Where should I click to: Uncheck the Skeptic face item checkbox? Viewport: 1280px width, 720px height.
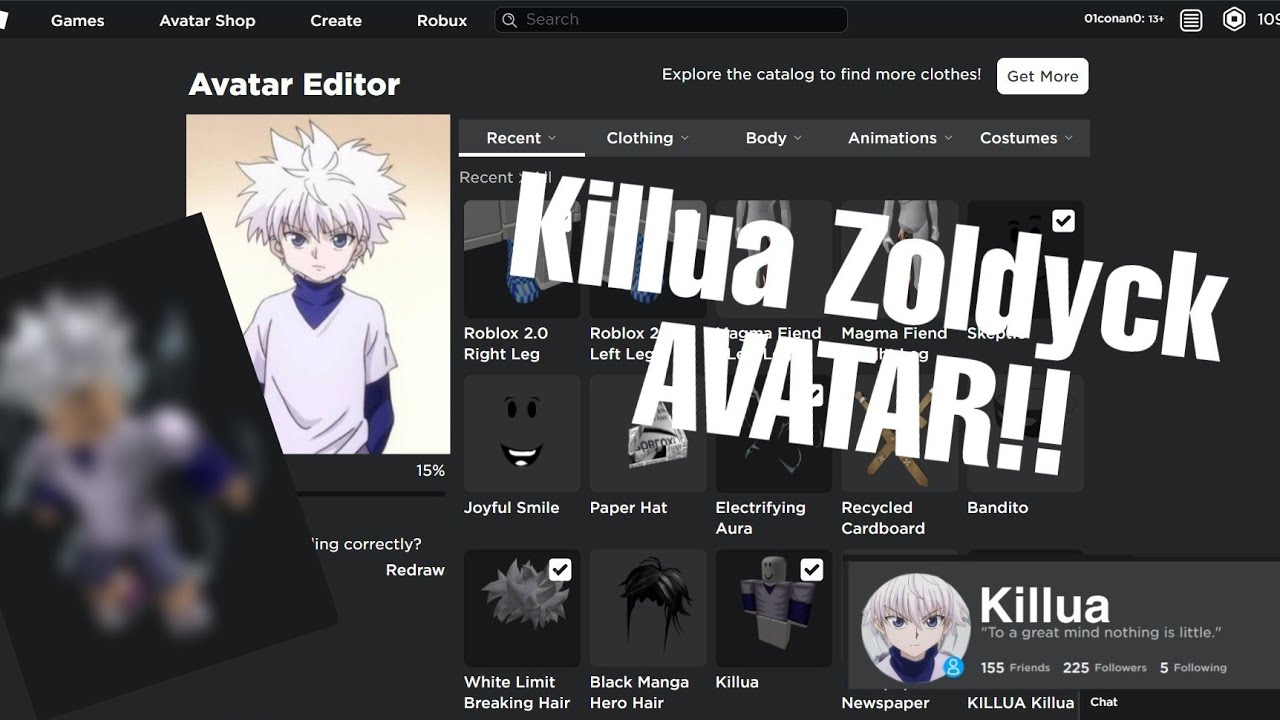pos(1063,221)
